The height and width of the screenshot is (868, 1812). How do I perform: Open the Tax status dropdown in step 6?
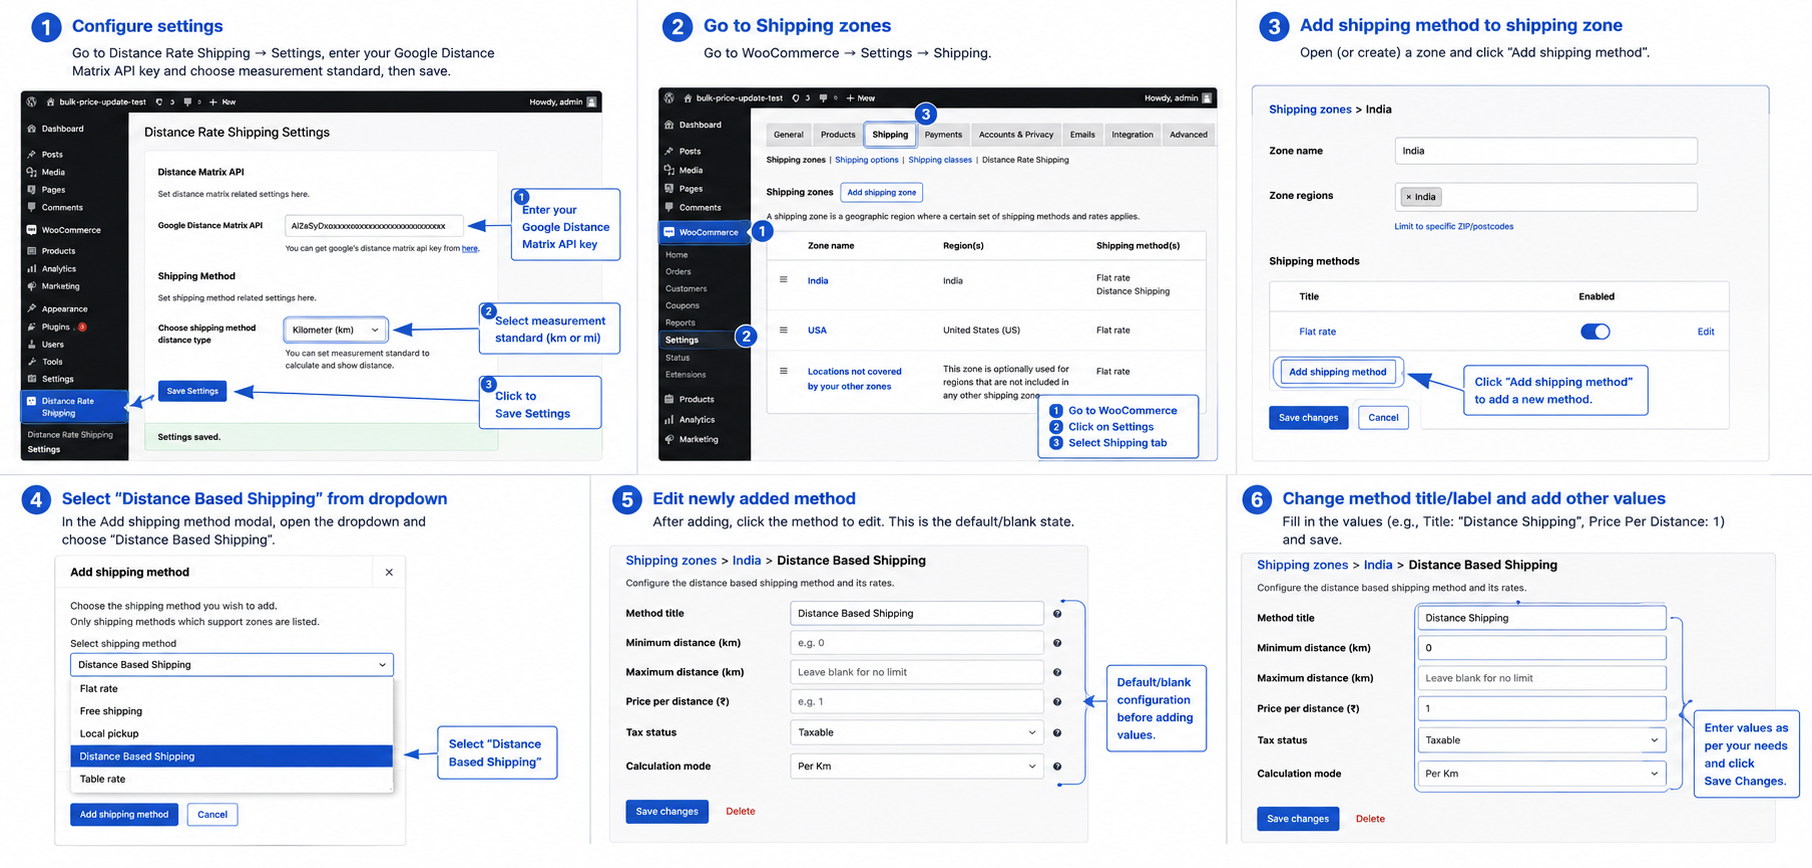pyautogui.click(x=1542, y=741)
